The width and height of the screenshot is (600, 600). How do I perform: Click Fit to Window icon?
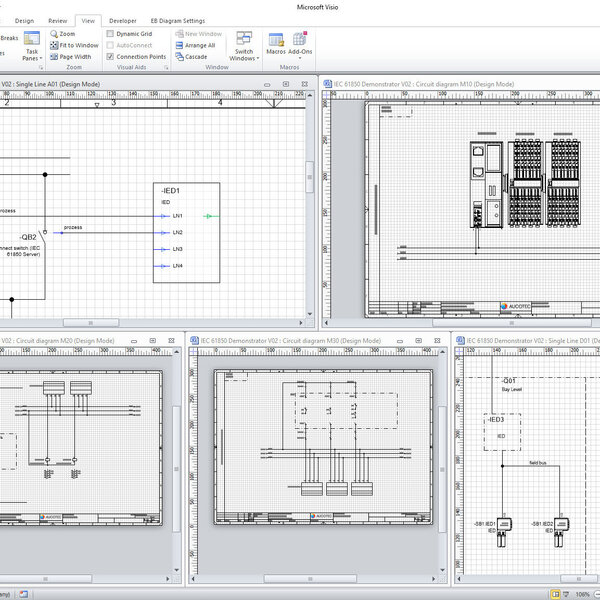pyautogui.click(x=54, y=45)
